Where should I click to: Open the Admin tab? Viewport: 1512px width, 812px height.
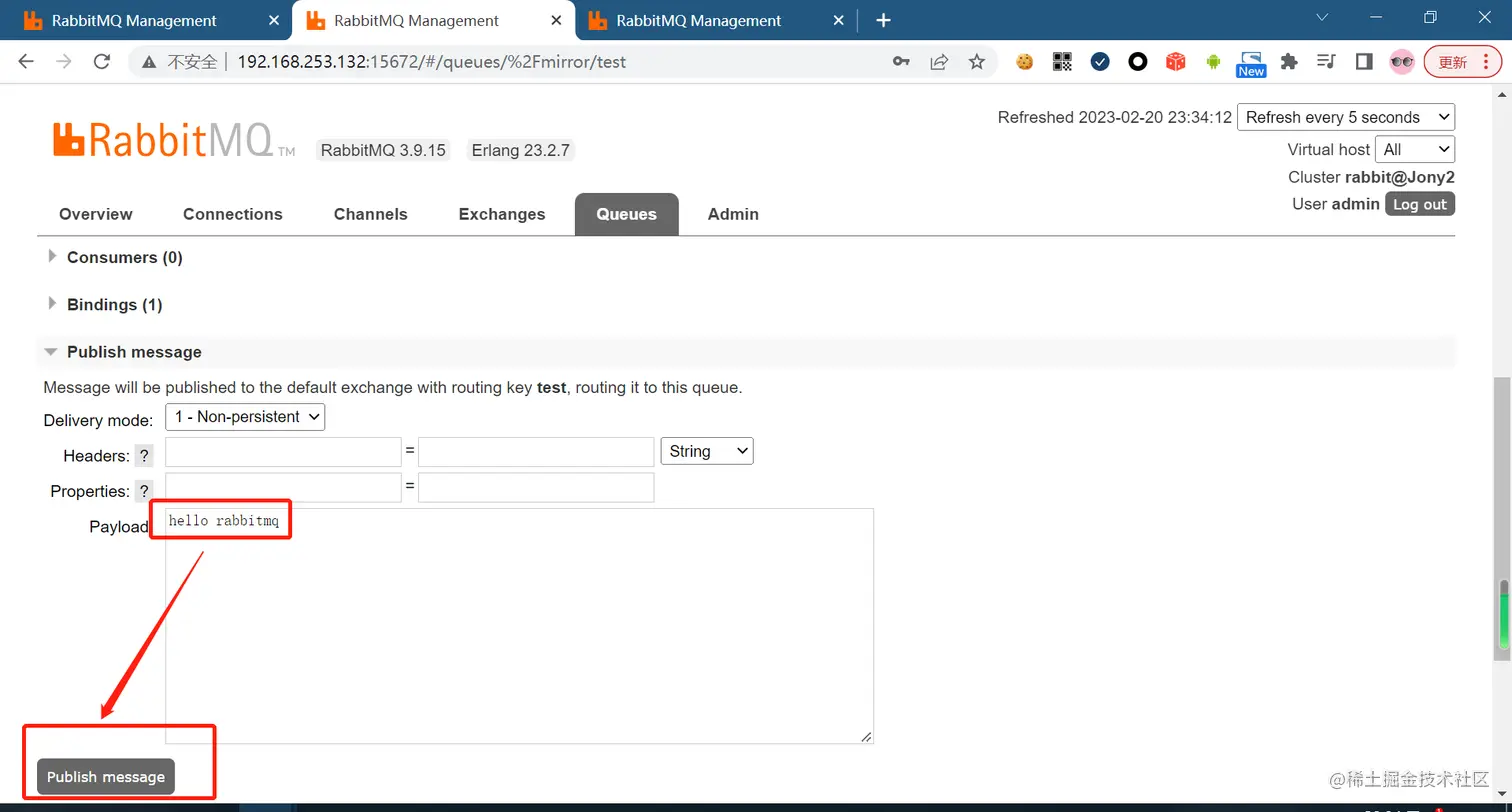point(733,214)
